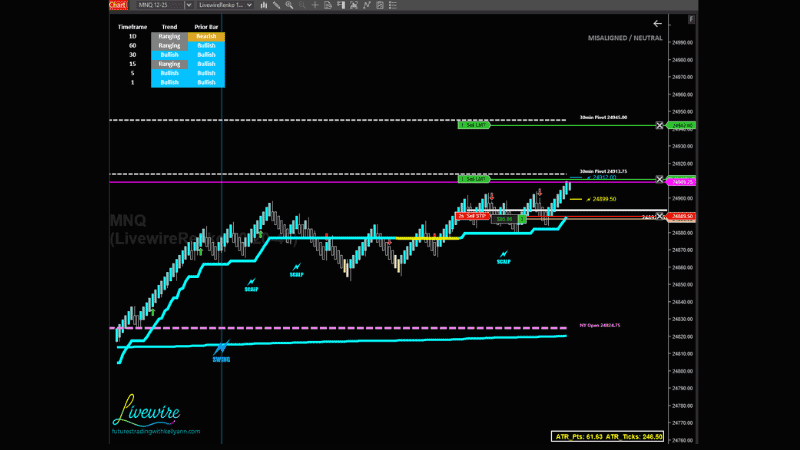This screenshot has width=800, height=450.
Task: Click the left-pointing white arrow icon
Action: pyautogui.click(x=657, y=23)
